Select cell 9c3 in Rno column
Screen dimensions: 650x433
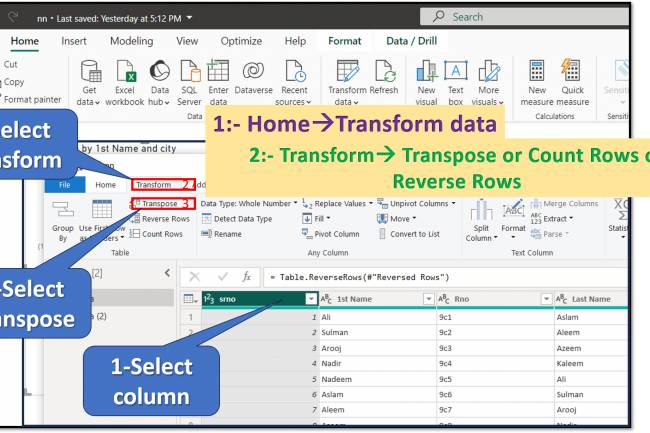pyautogui.click(x=495, y=348)
